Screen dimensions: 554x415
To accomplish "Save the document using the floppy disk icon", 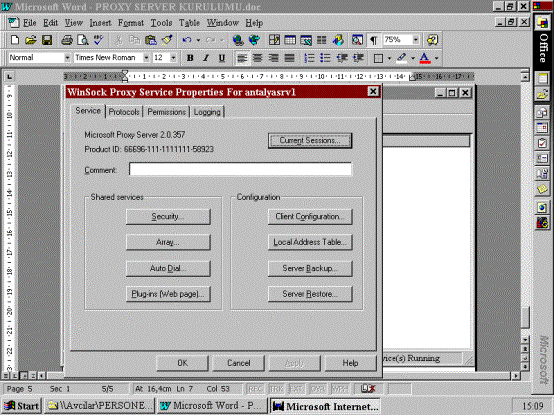I will [47, 40].
